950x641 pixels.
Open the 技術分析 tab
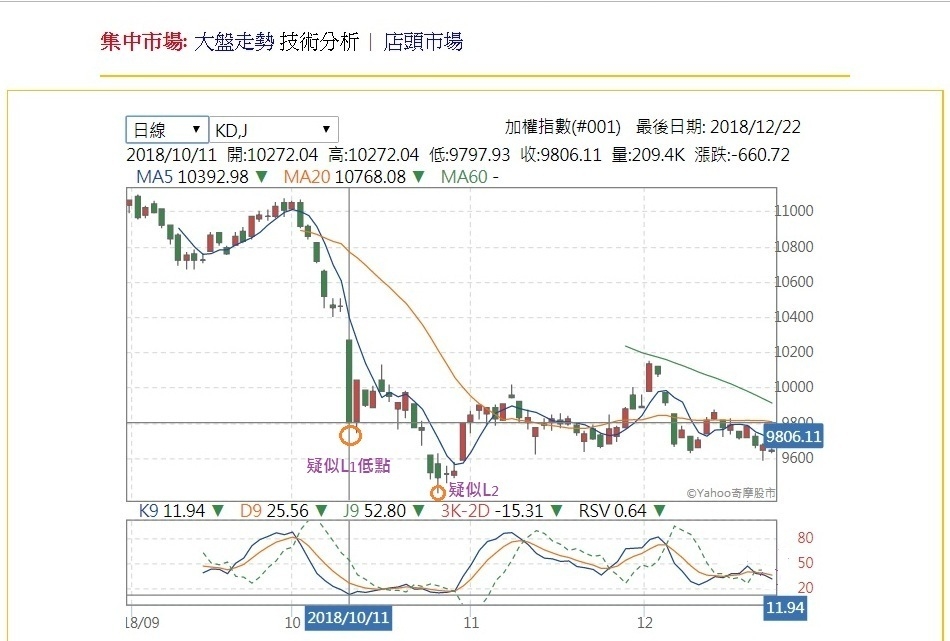click(x=319, y=42)
